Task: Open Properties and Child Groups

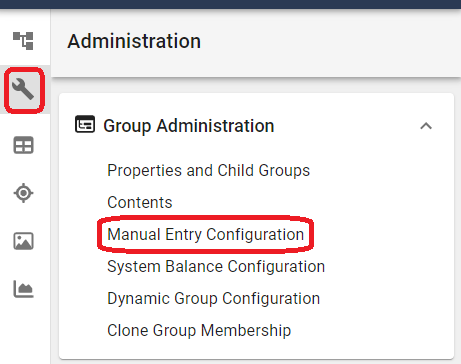Action: [x=208, y=170]
